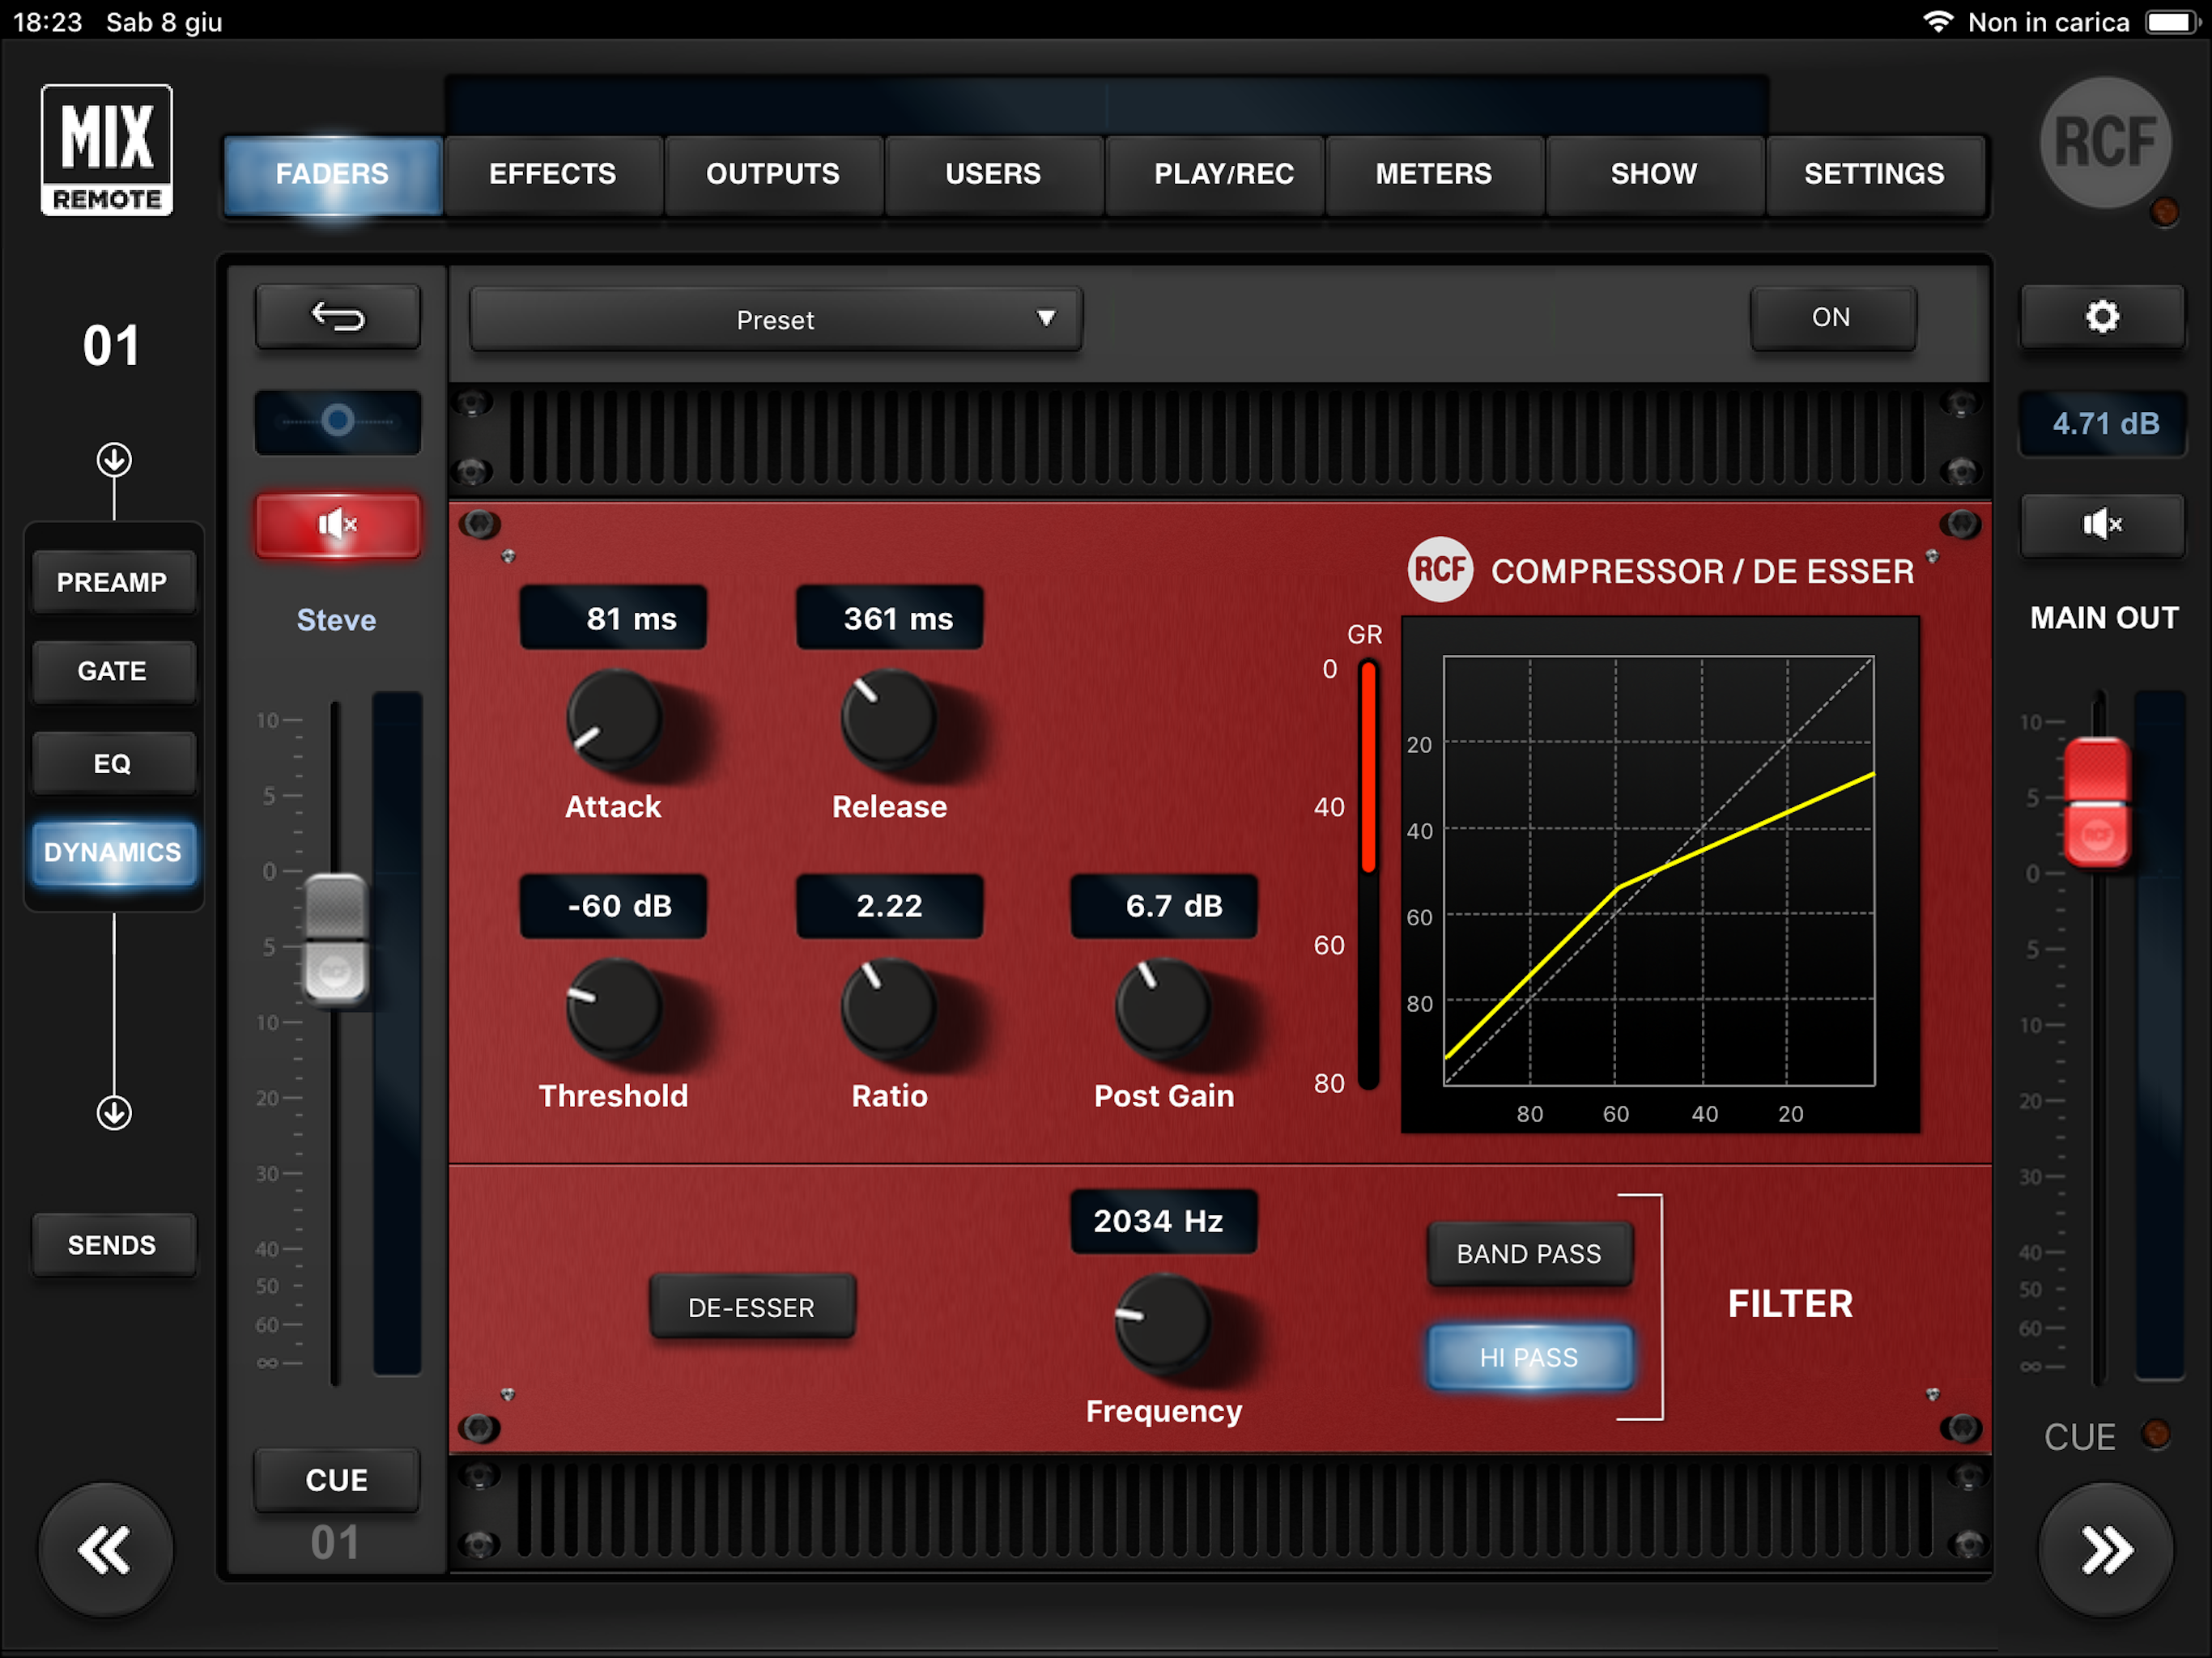Click the upper circled down-arrow icon
The image size is (2212, 1658).
click(x=114, y=460)
